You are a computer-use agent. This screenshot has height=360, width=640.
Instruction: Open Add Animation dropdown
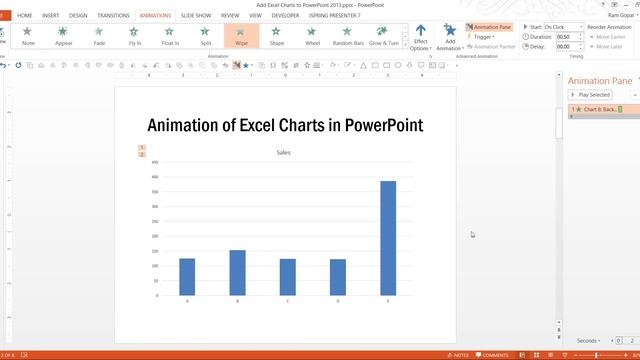450,38
